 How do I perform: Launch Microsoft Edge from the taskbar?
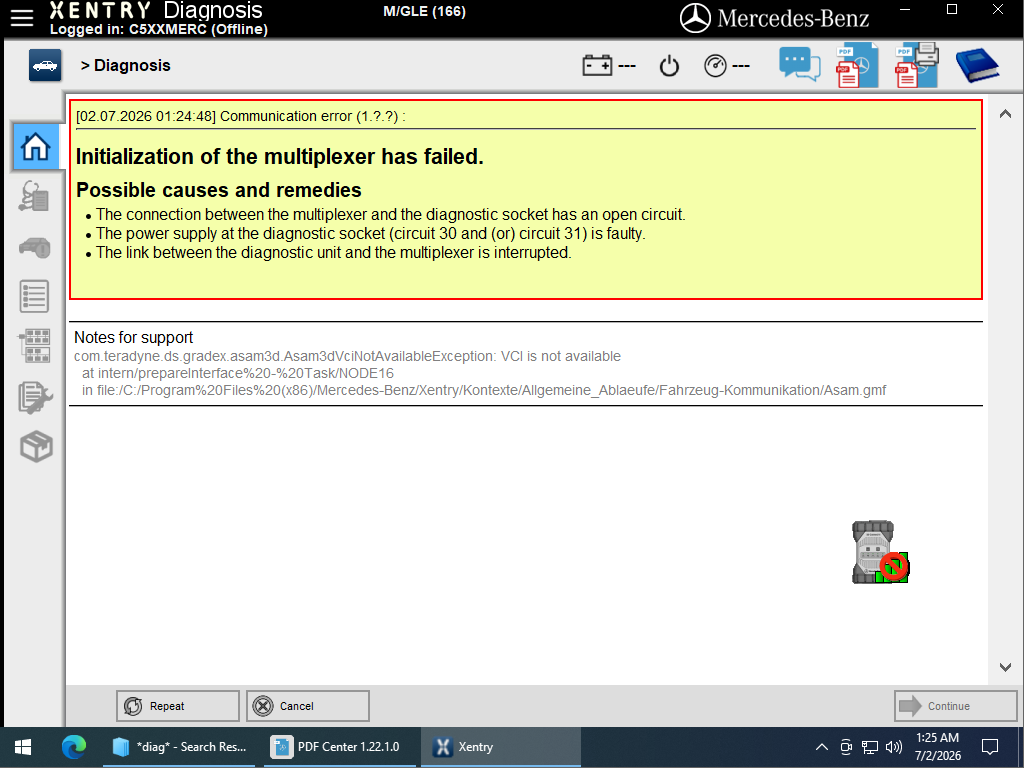tap(74, 746)
